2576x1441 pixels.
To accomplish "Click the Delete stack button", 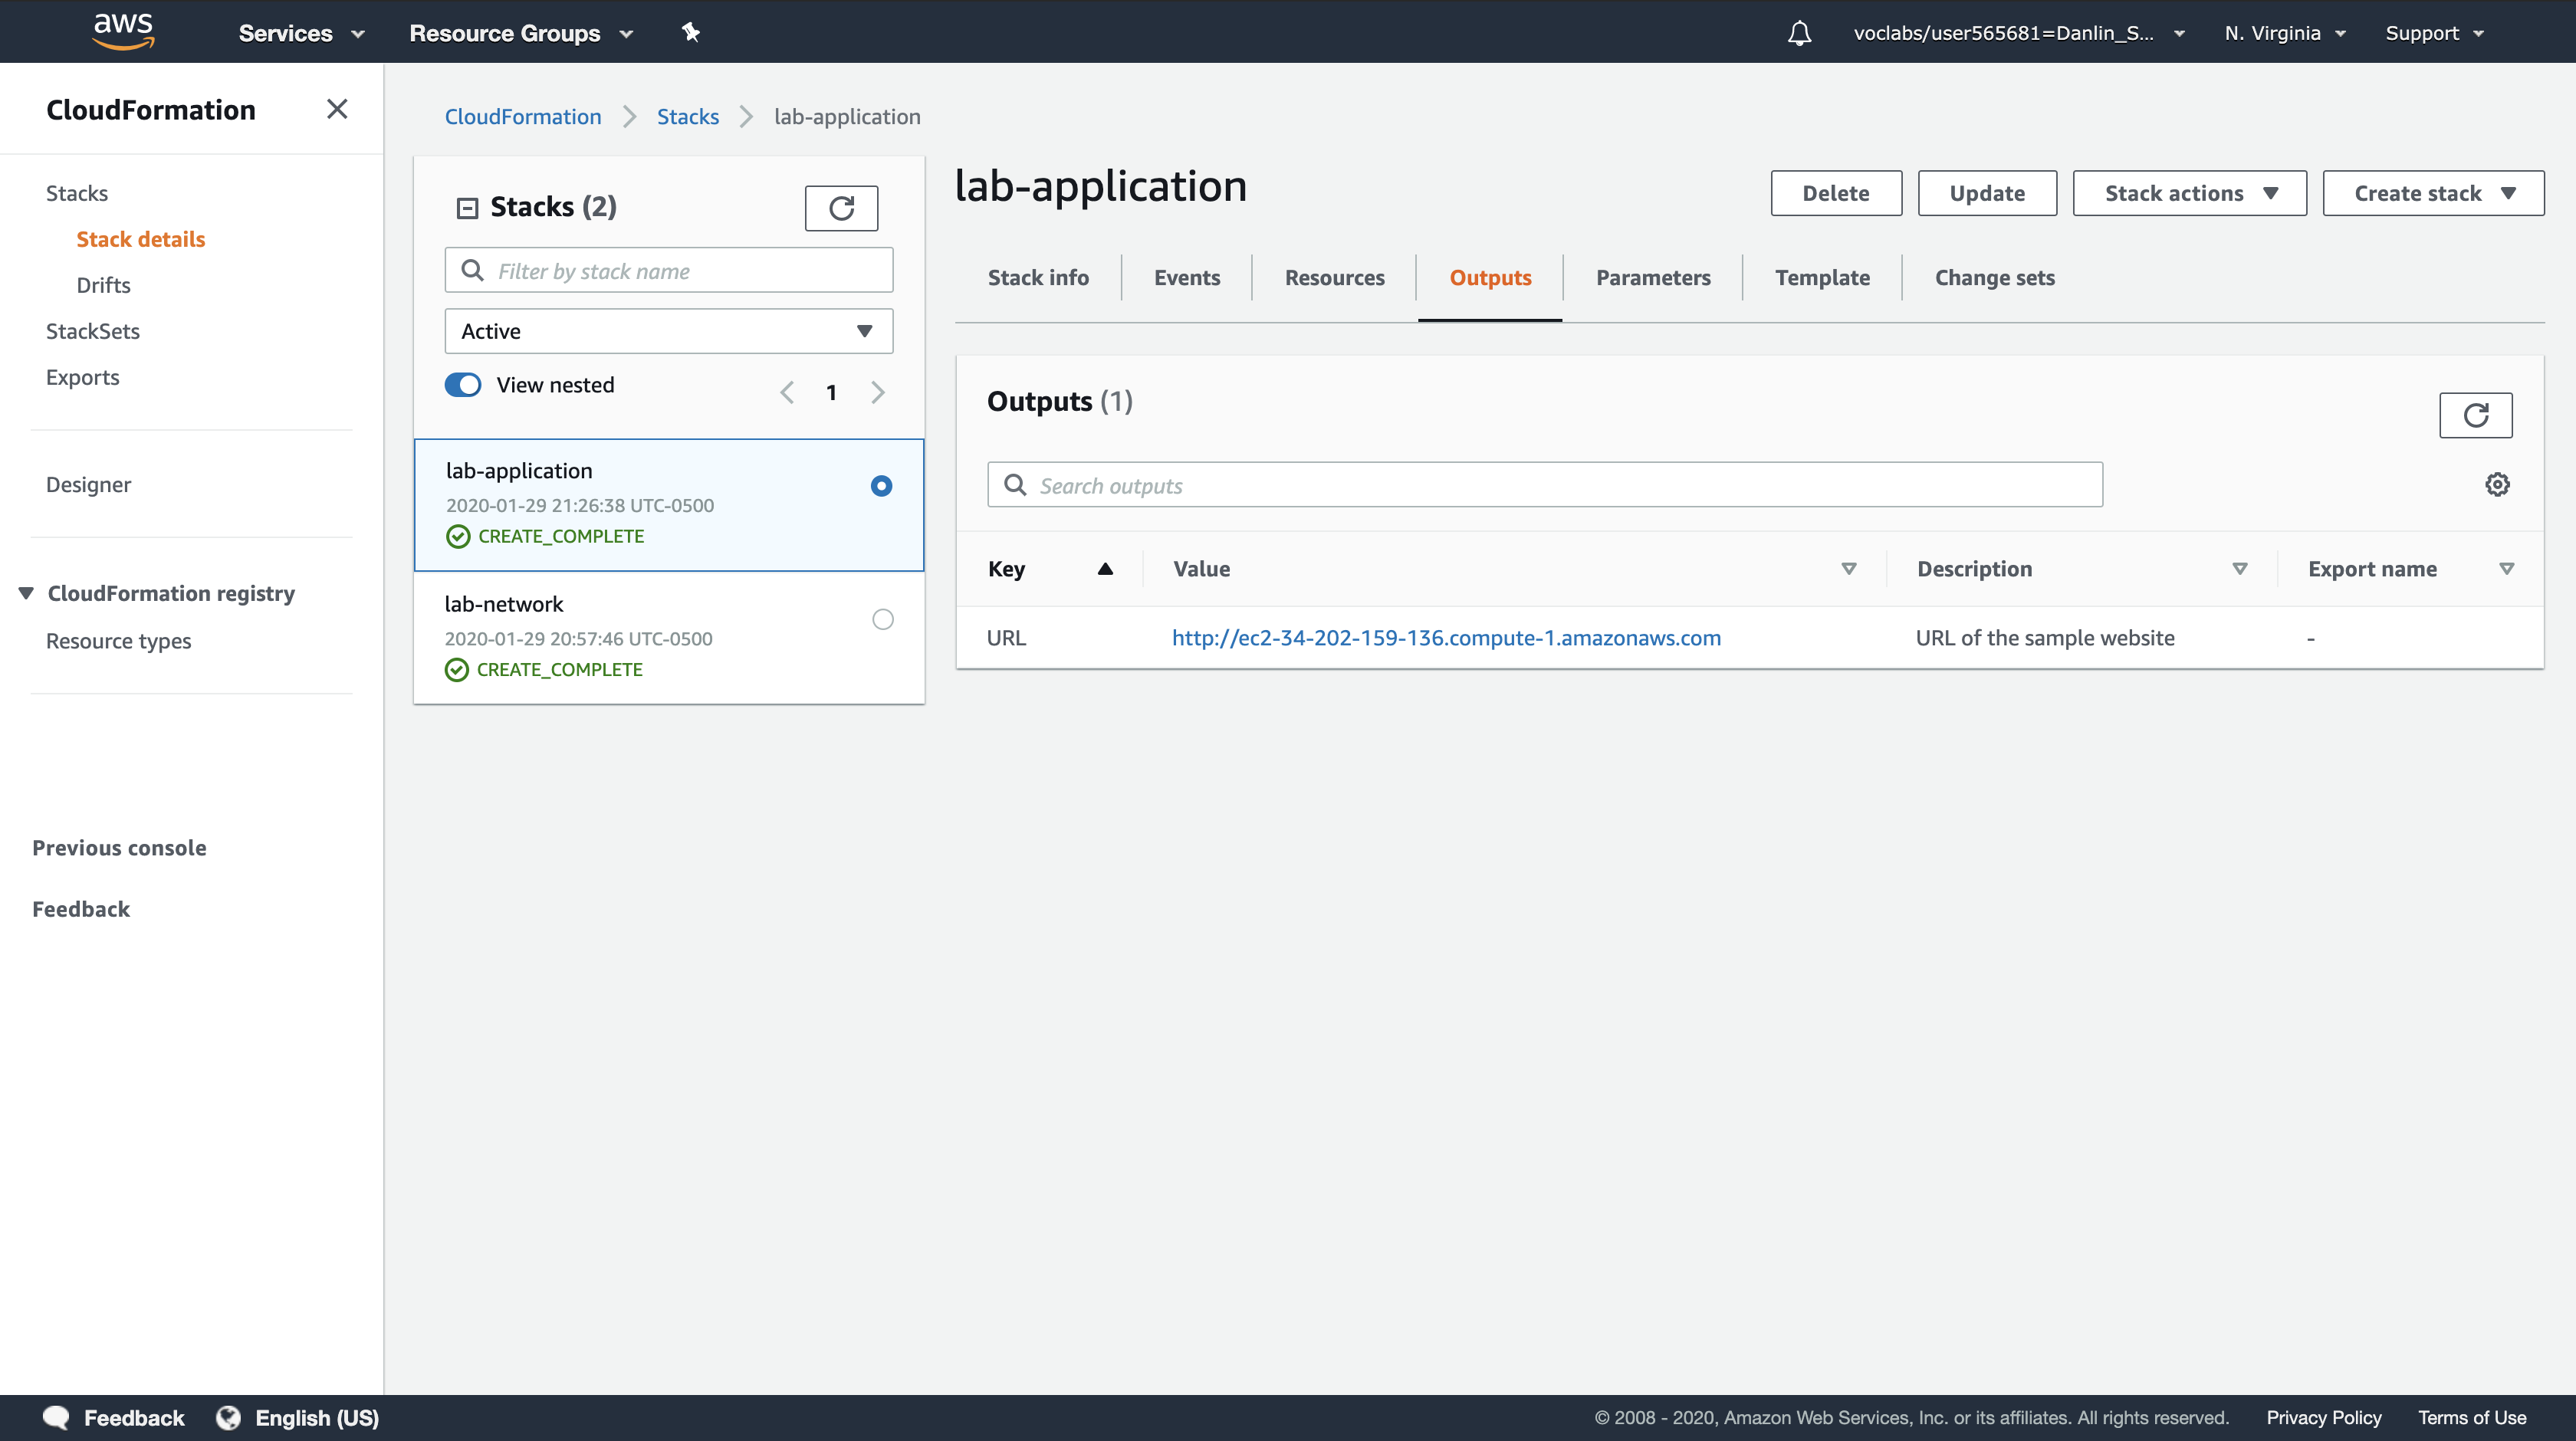I will click(x=1835, y=193).
